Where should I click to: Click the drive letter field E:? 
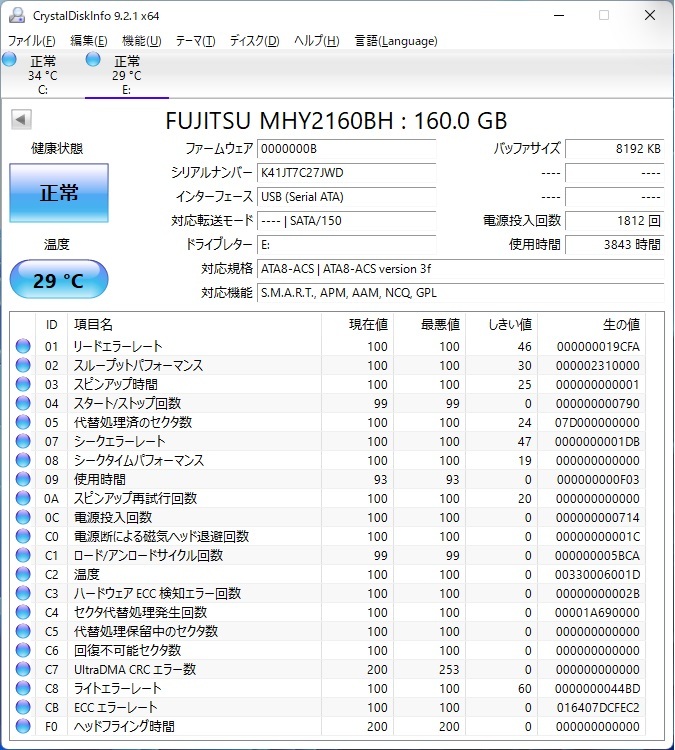(x=346, y=244)
